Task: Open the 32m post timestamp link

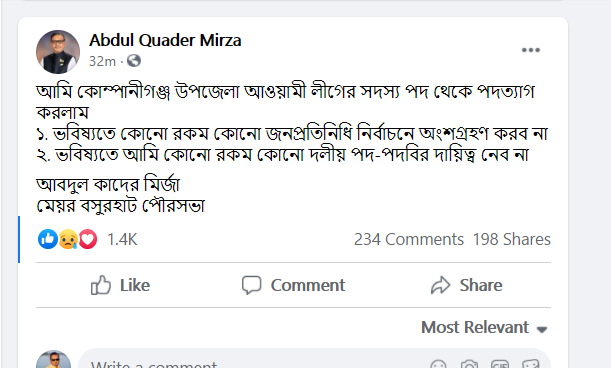Action: pyautogui.click(x=102, y=61)
